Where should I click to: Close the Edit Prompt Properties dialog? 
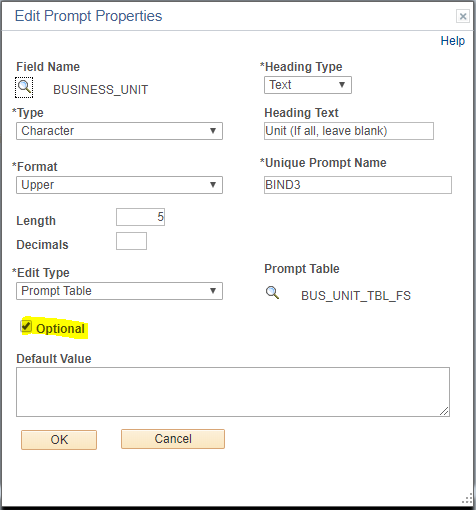coord(463,16)
